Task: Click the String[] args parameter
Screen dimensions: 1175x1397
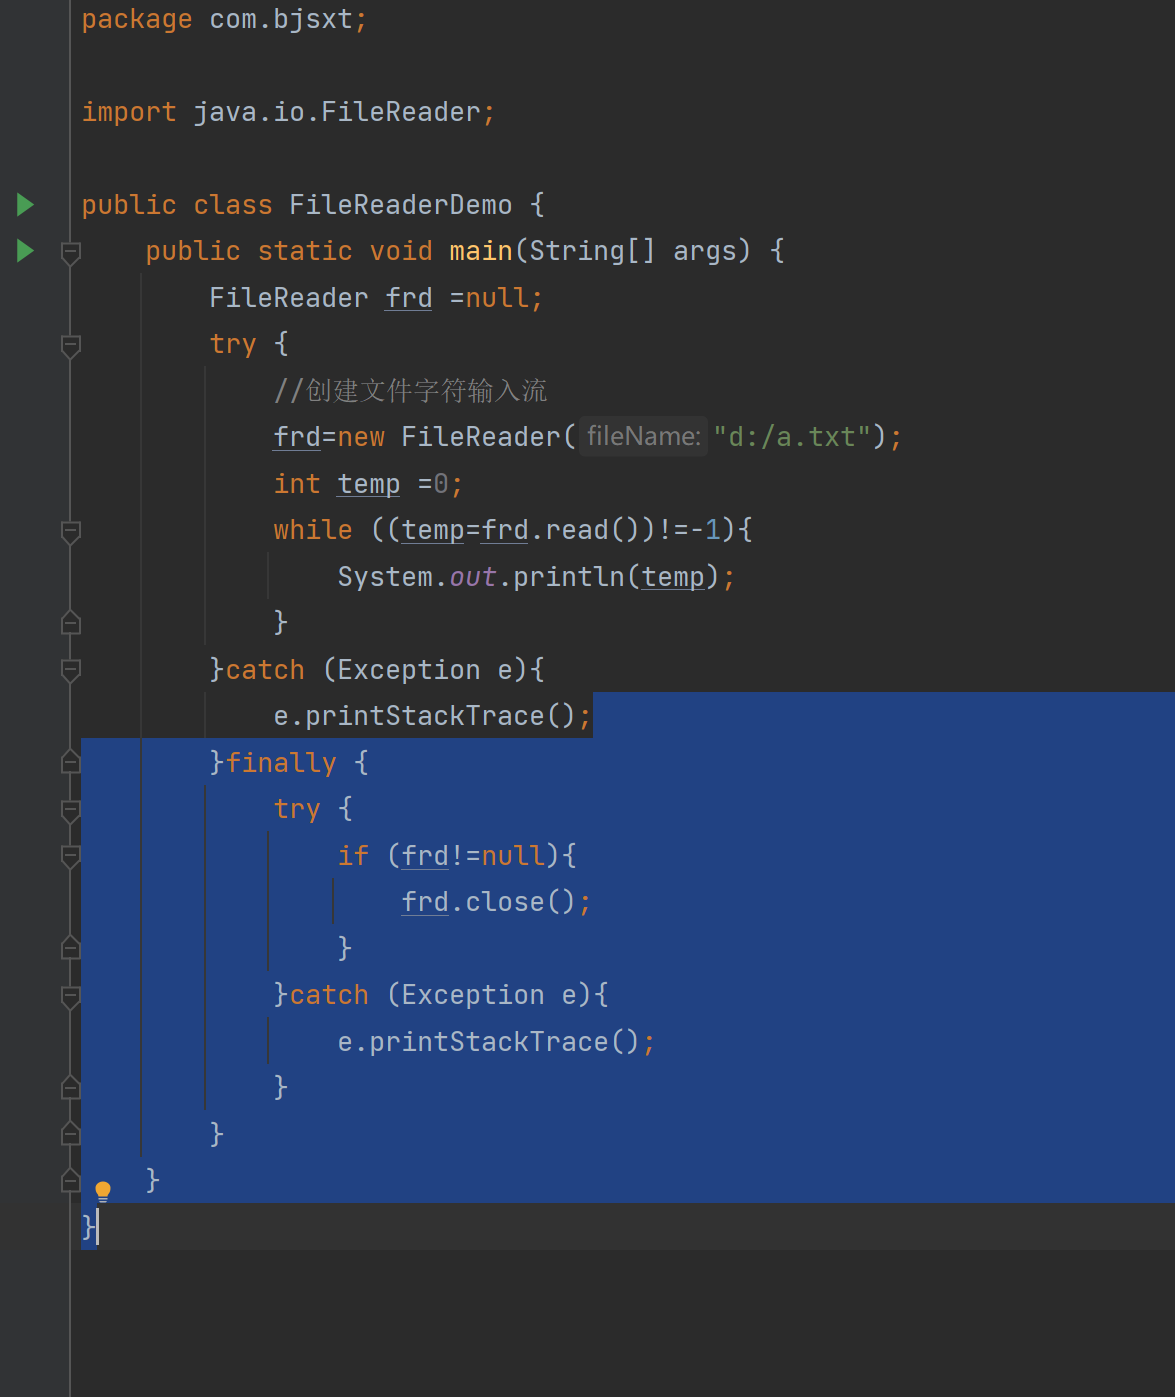Action: pos(640,251)
